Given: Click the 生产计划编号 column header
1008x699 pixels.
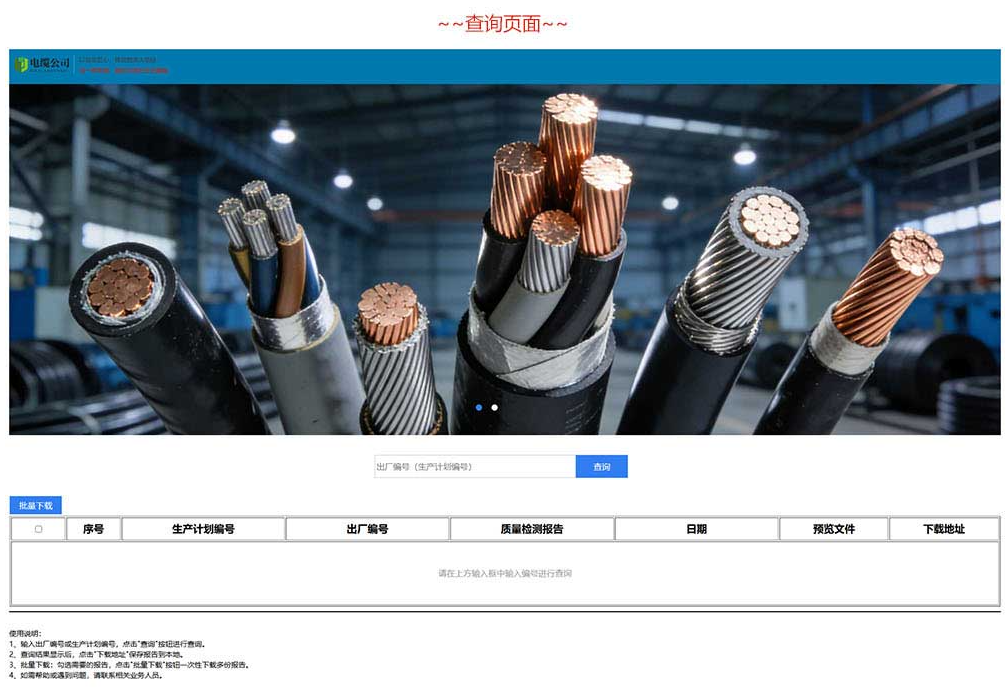Looking at the screenshot, I should [203, 529].
